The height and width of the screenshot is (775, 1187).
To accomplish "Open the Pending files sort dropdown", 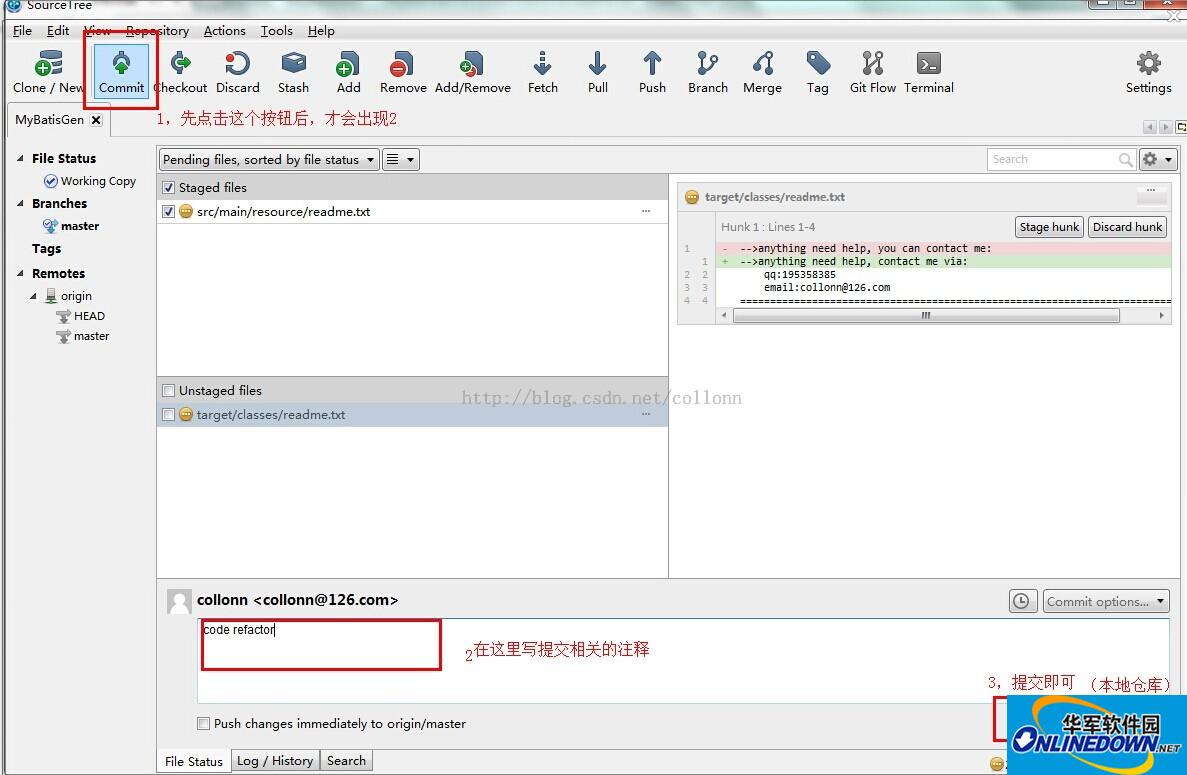I will (269, 160).
